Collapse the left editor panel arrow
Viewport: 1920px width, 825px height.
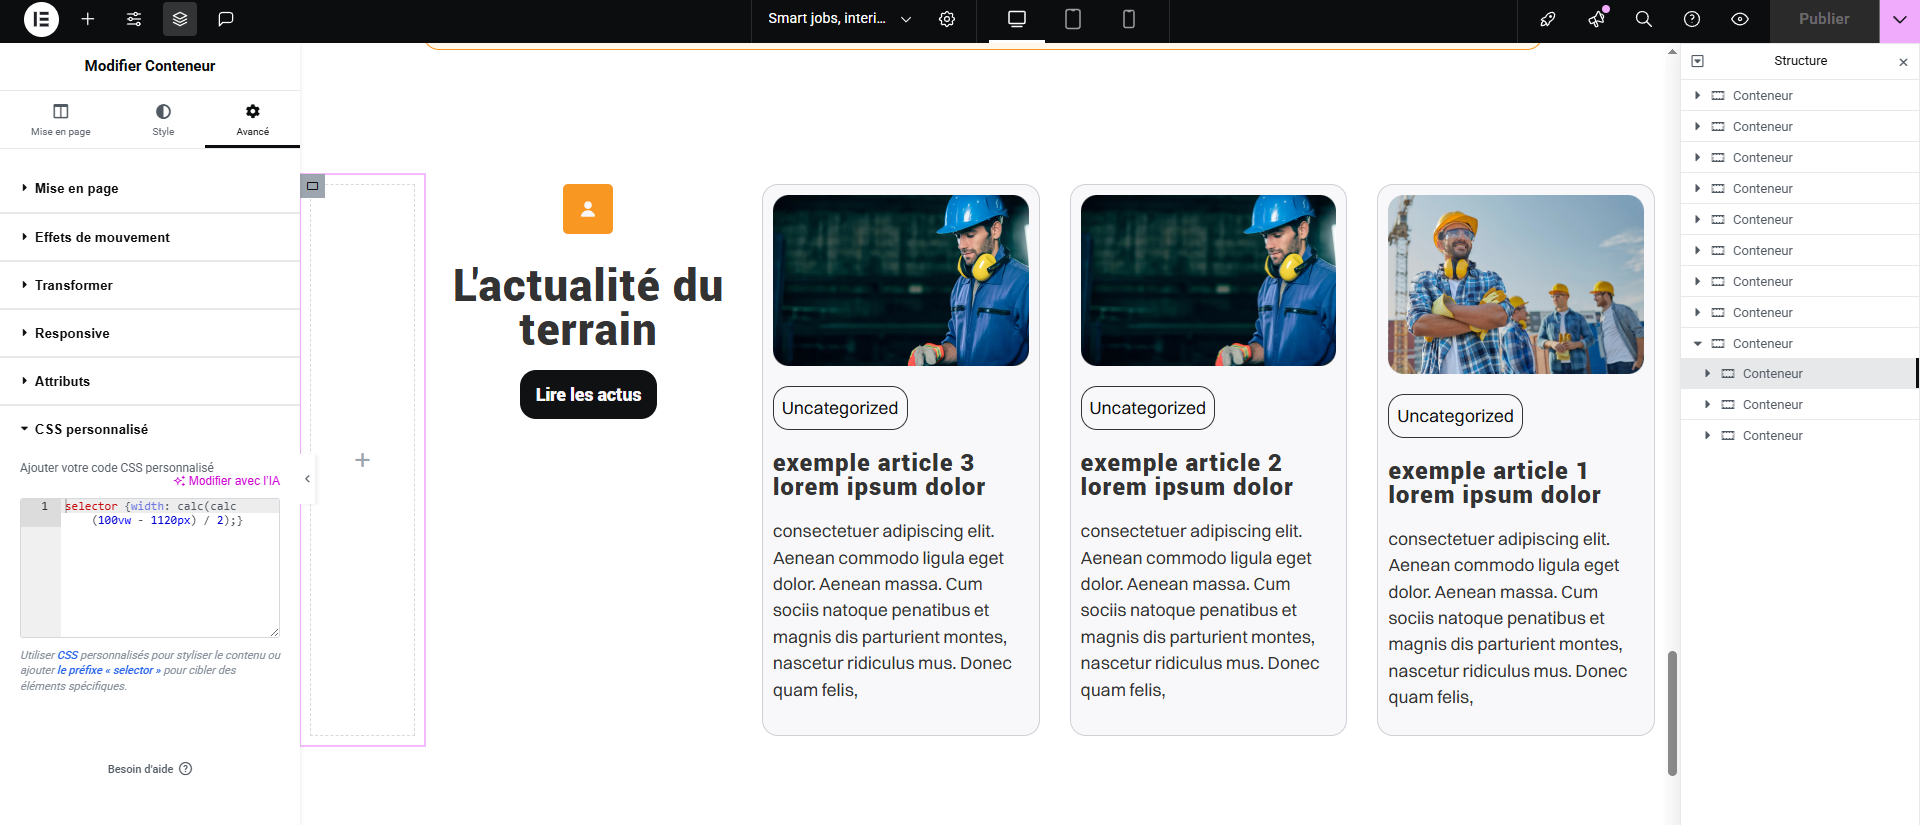tap(307, 479)
